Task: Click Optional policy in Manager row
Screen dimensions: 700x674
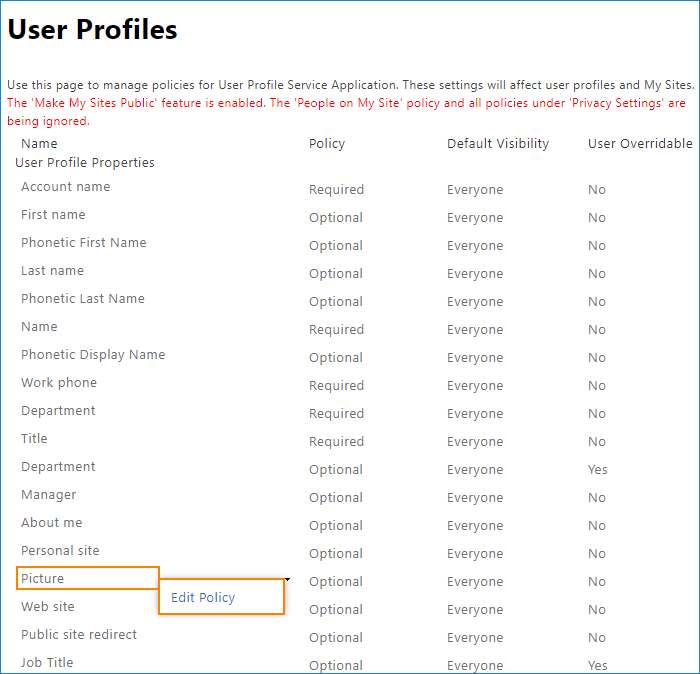Action: 336,497
